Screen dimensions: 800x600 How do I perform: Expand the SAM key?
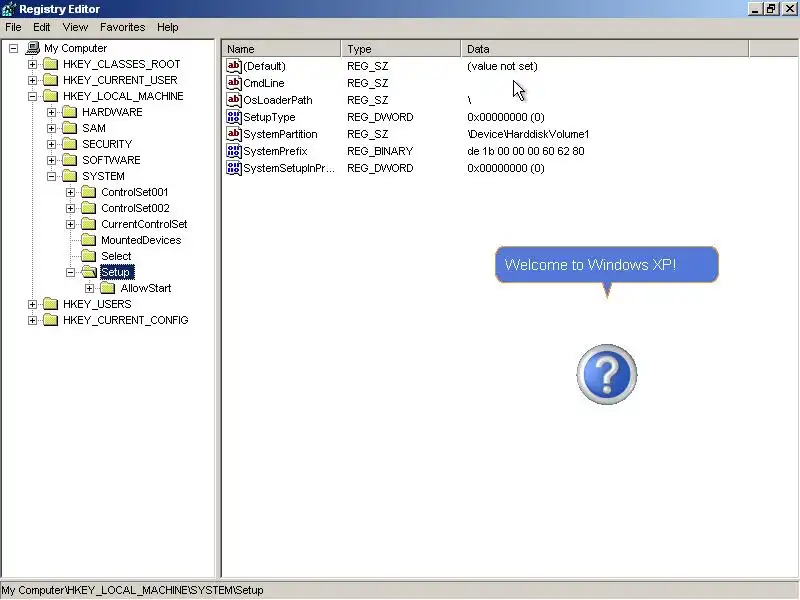[x=52, y=128]
